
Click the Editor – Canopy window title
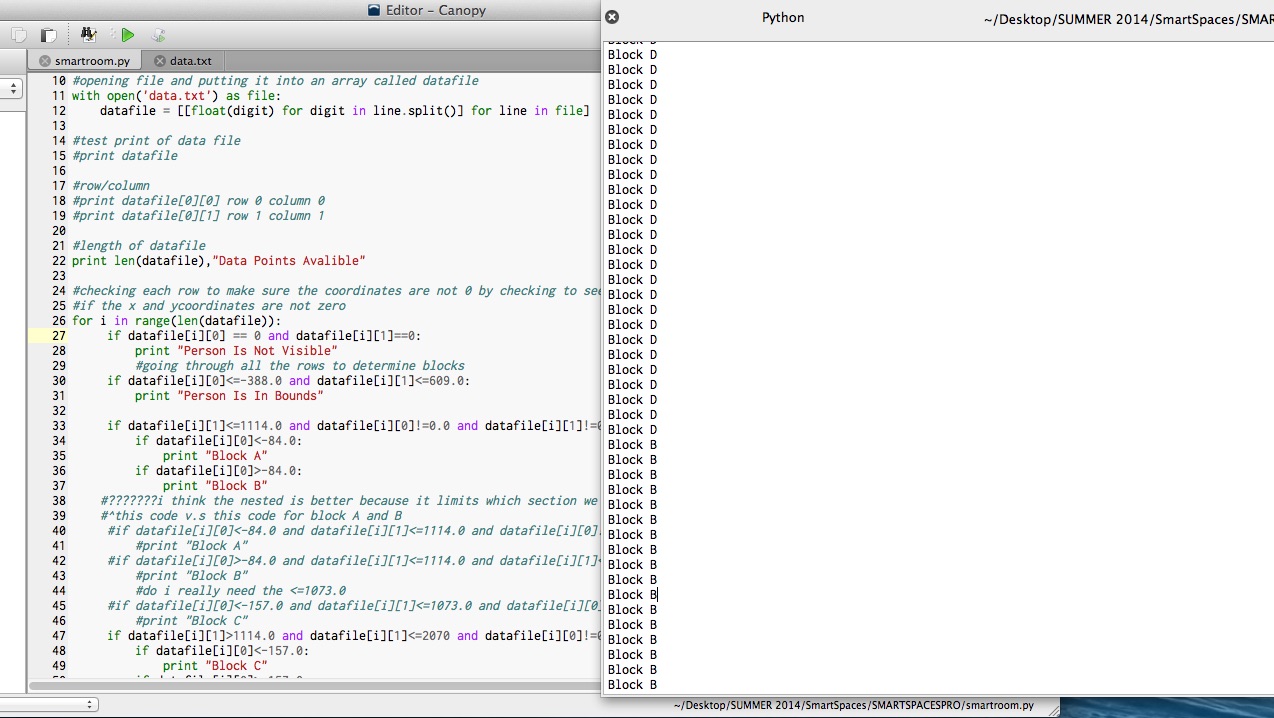click(x=436, y=10)
